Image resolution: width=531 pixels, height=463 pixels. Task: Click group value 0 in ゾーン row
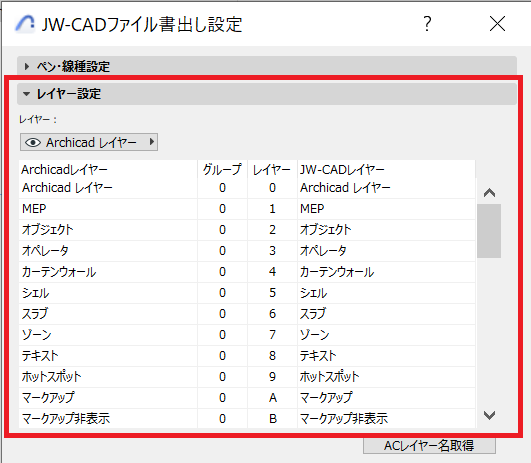(x=222, y=335)
